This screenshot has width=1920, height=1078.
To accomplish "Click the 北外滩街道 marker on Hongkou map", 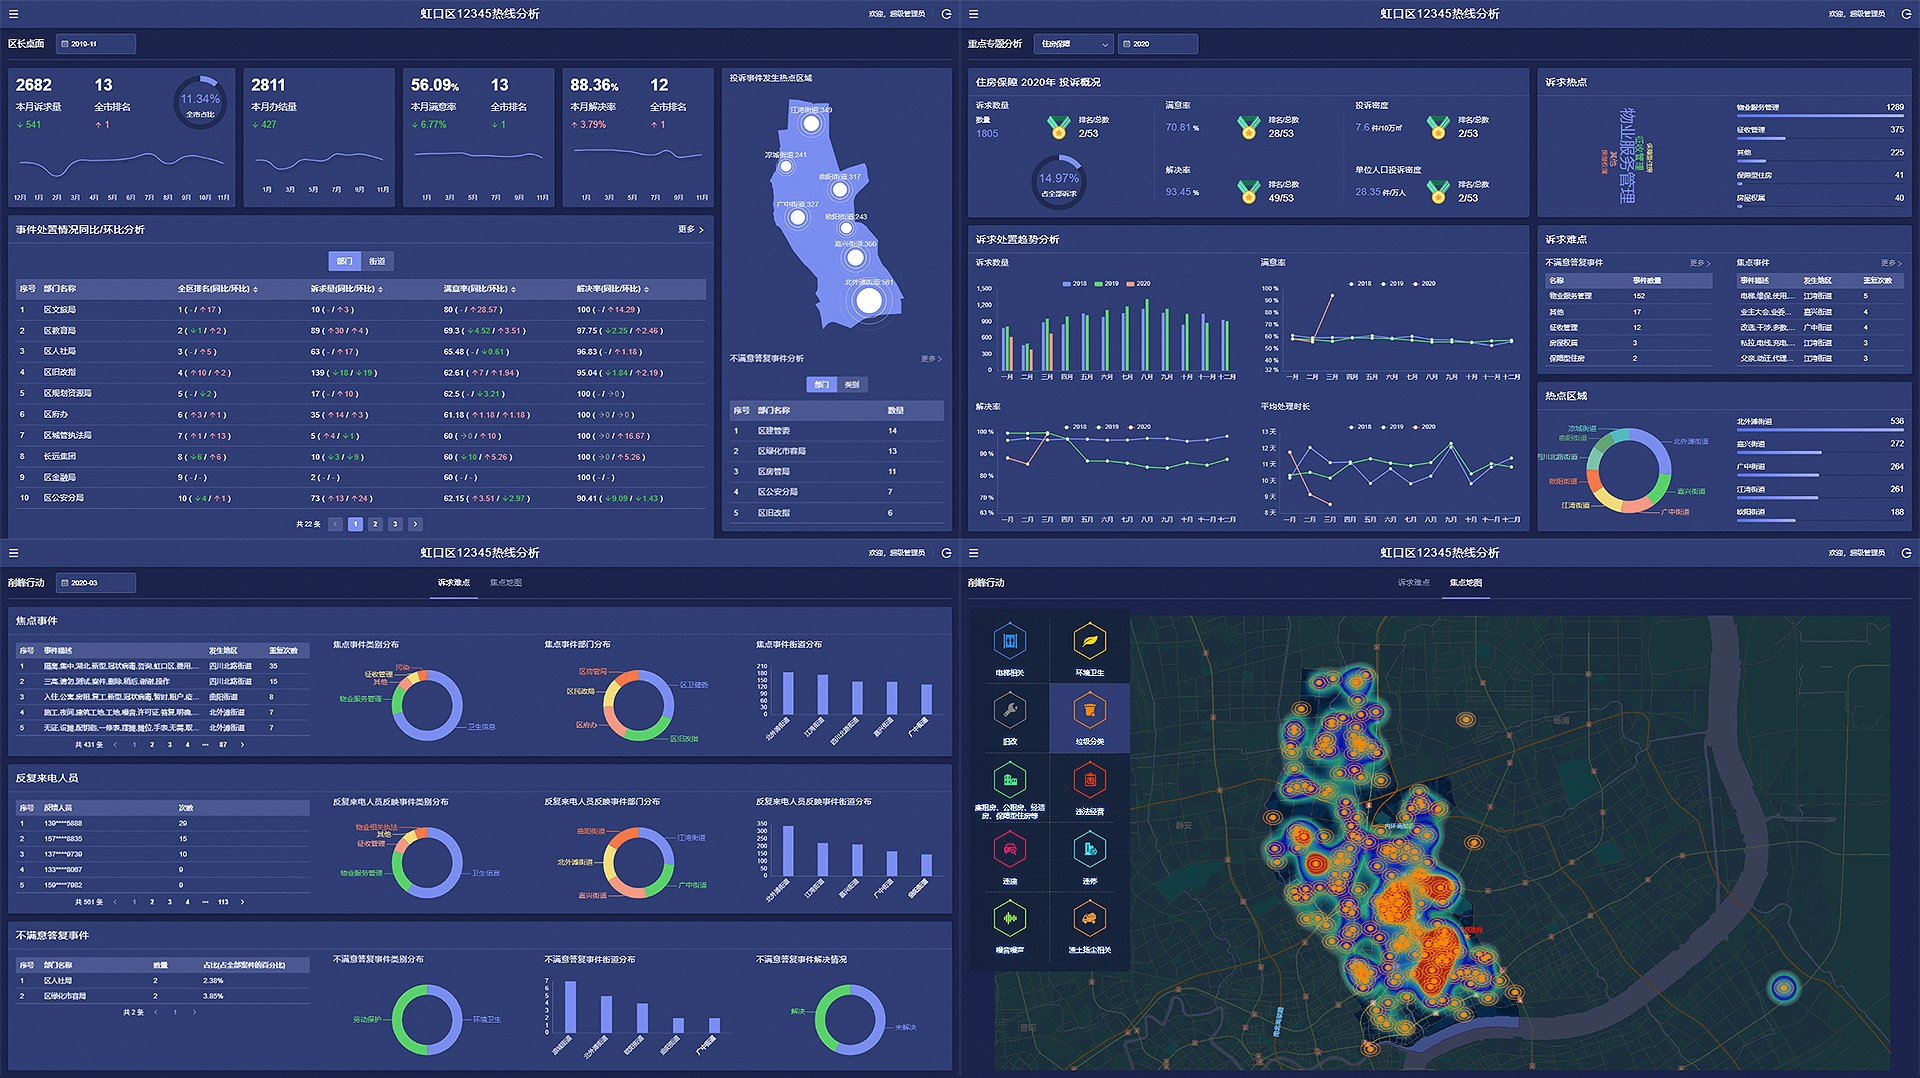I will coord(869,299).
